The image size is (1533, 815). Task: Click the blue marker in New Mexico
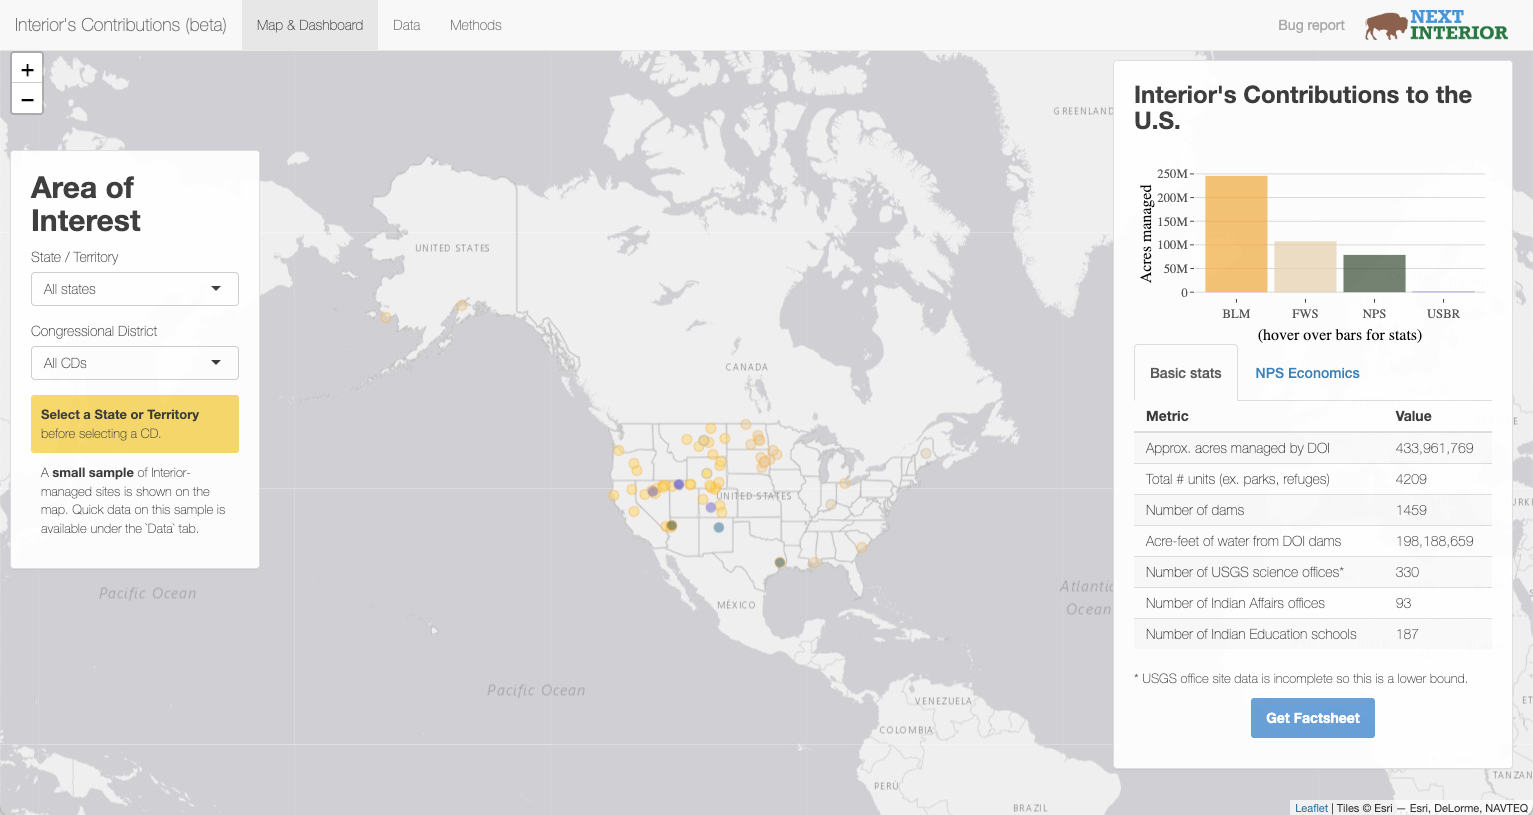(x=719, y=526)
